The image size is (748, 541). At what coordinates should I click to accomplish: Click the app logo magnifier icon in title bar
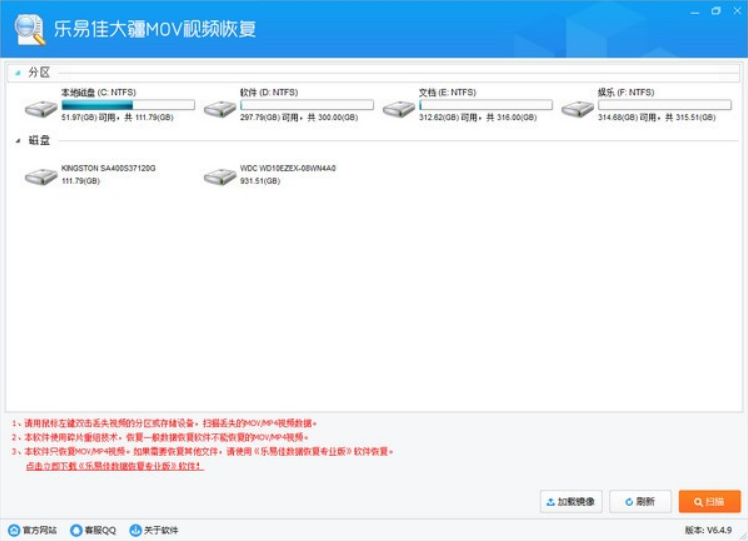click(x=30, y=30)
